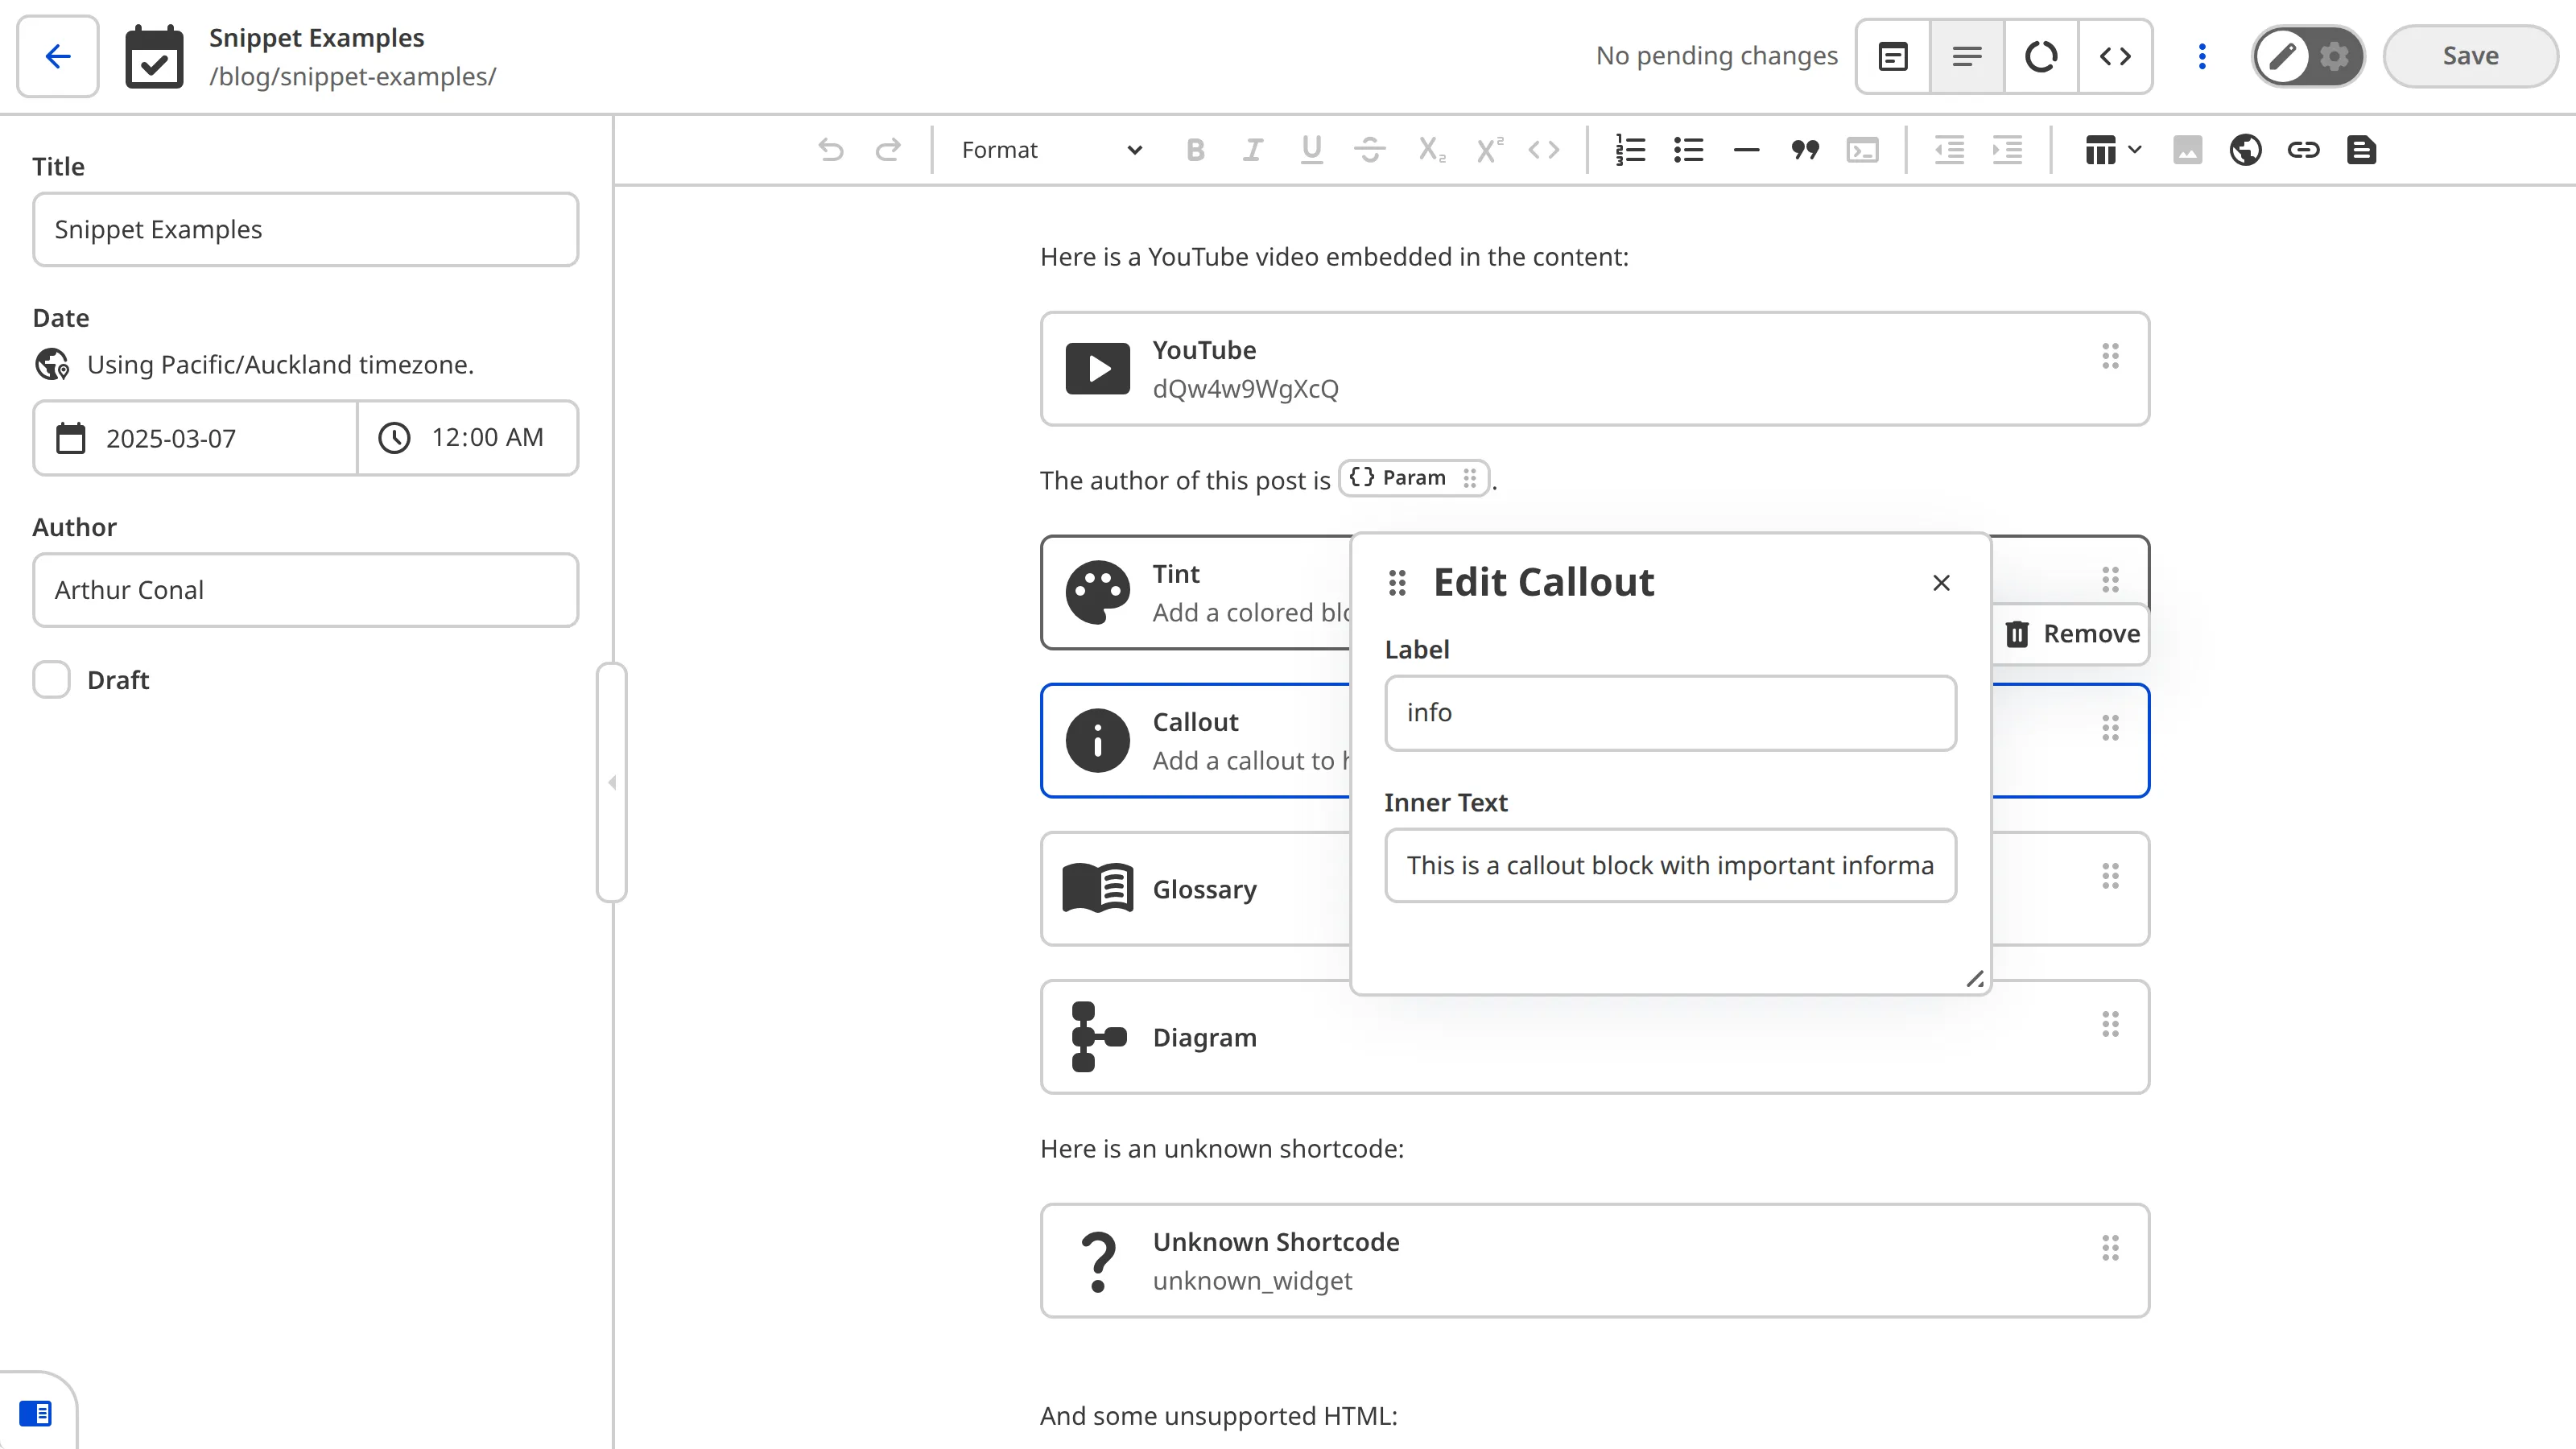This screenshot has height=1449, width=2576.
Task: Select the strikethrough formatting icon
Action: (x=1371, y=150)
